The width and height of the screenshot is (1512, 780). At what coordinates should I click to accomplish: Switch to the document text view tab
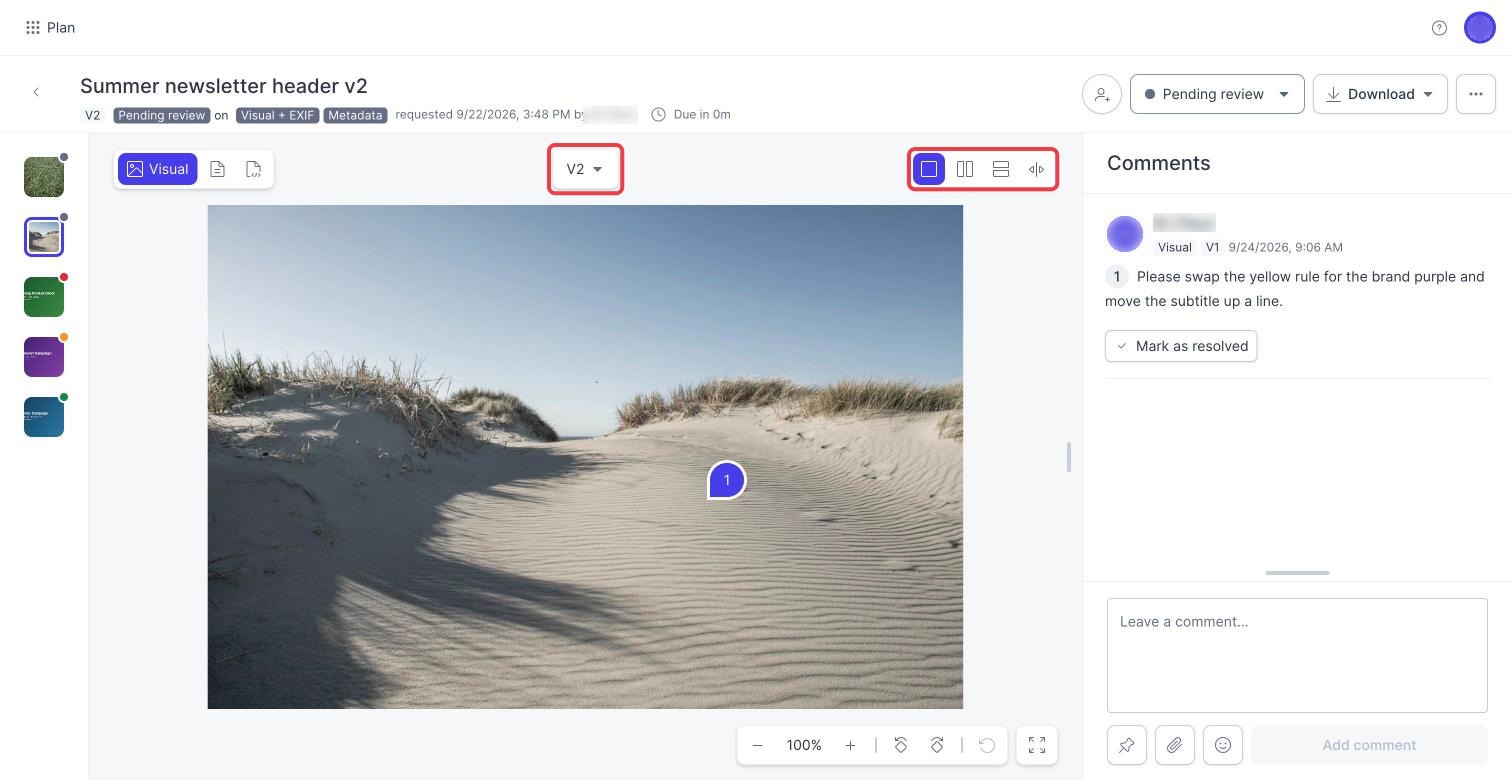click(218, 169)
